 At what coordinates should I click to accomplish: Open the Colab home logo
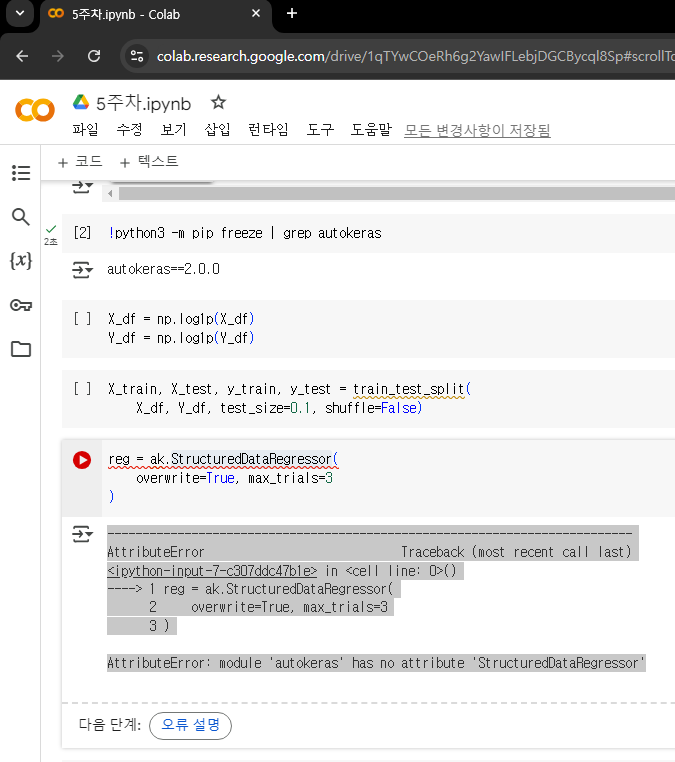[x=35, y=110]
